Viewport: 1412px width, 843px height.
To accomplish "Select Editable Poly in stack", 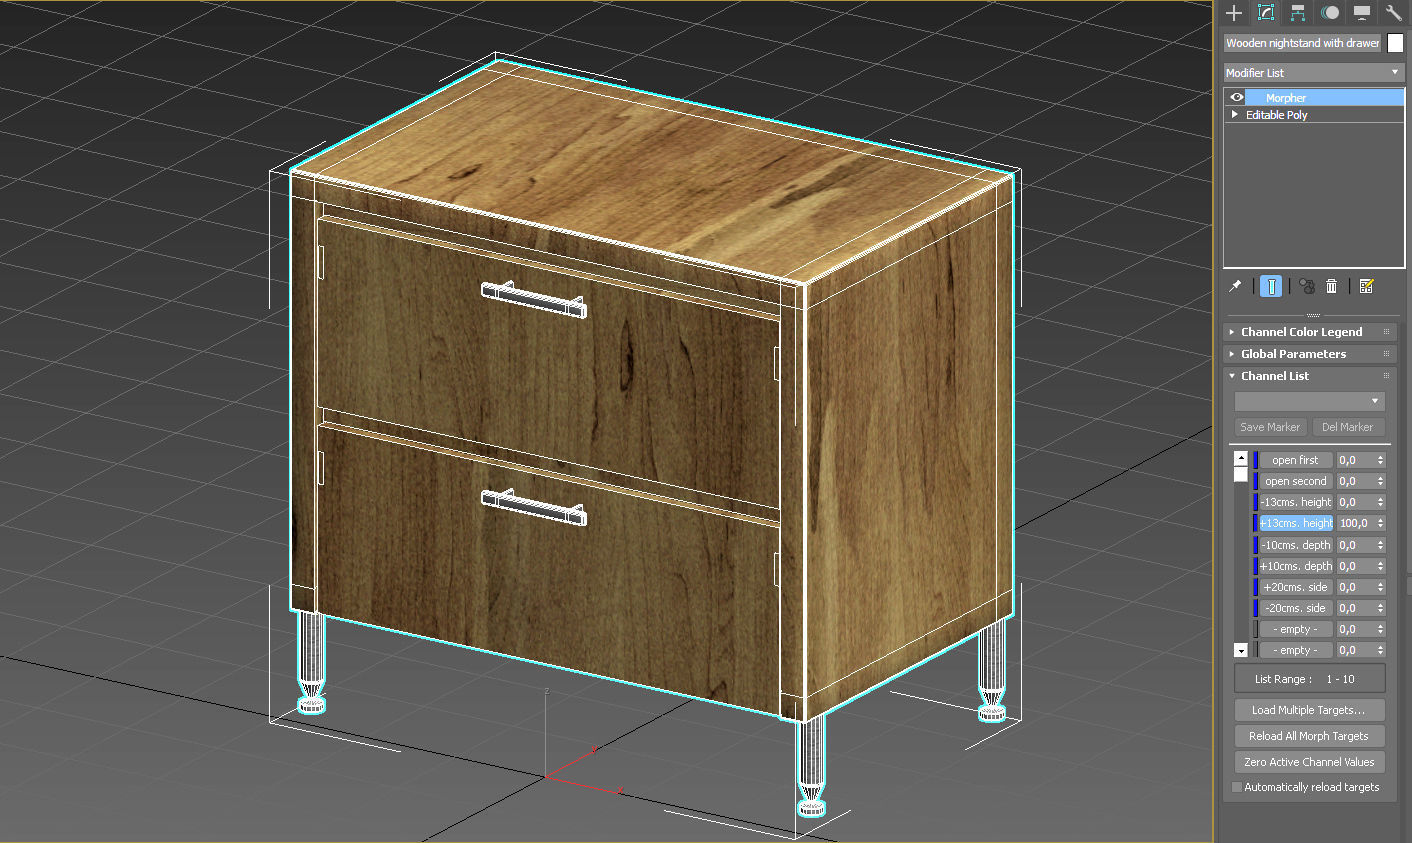I will tap(1276, 115).
